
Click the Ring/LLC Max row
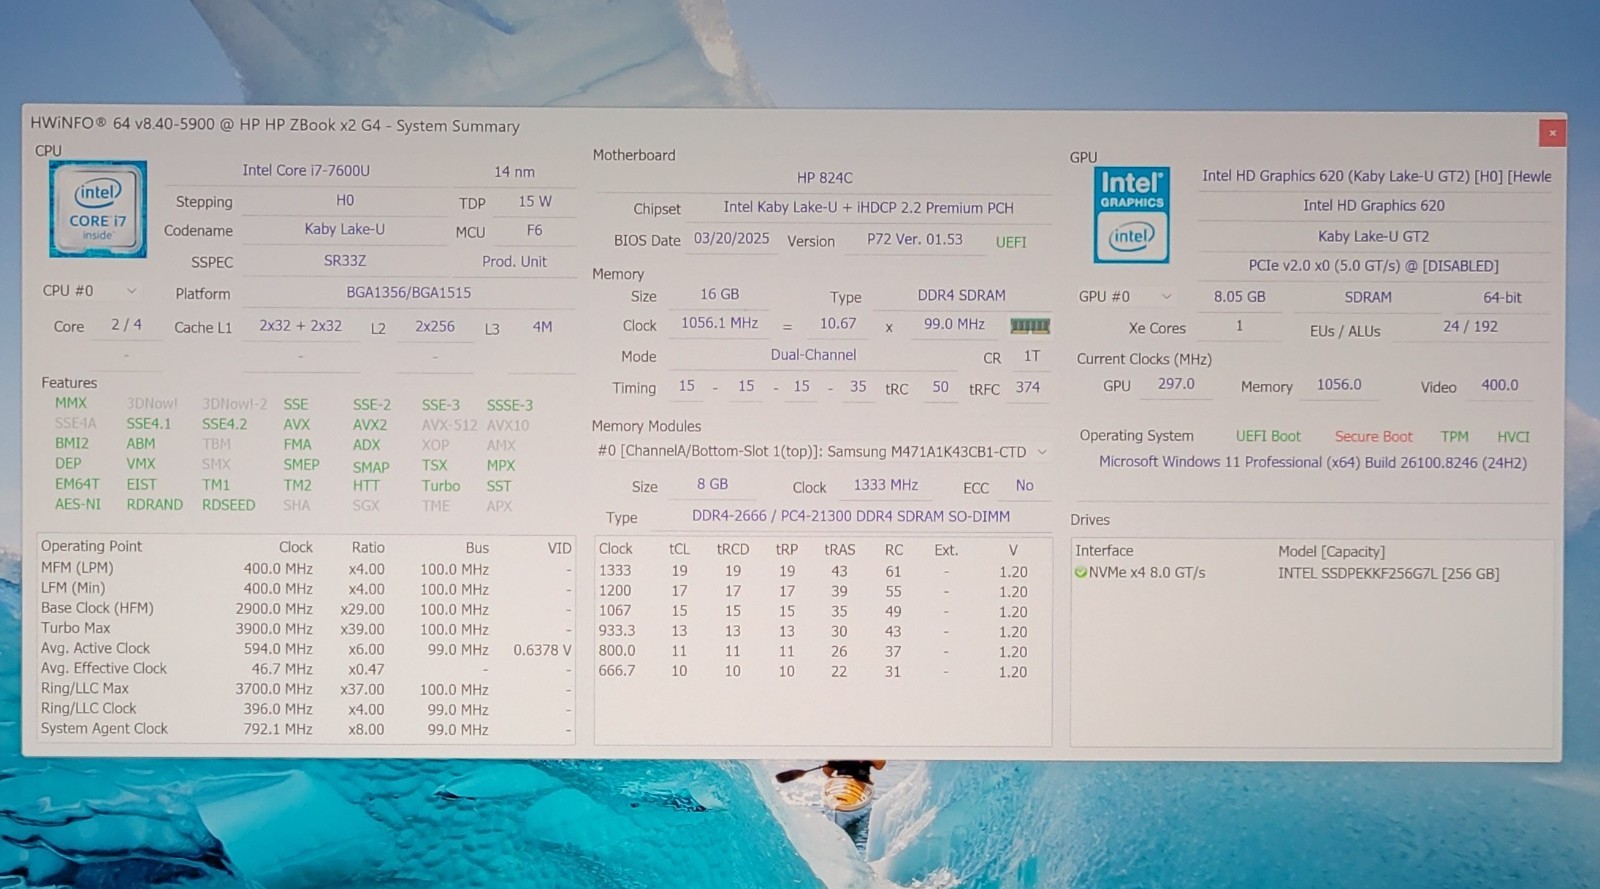[306, 689]
